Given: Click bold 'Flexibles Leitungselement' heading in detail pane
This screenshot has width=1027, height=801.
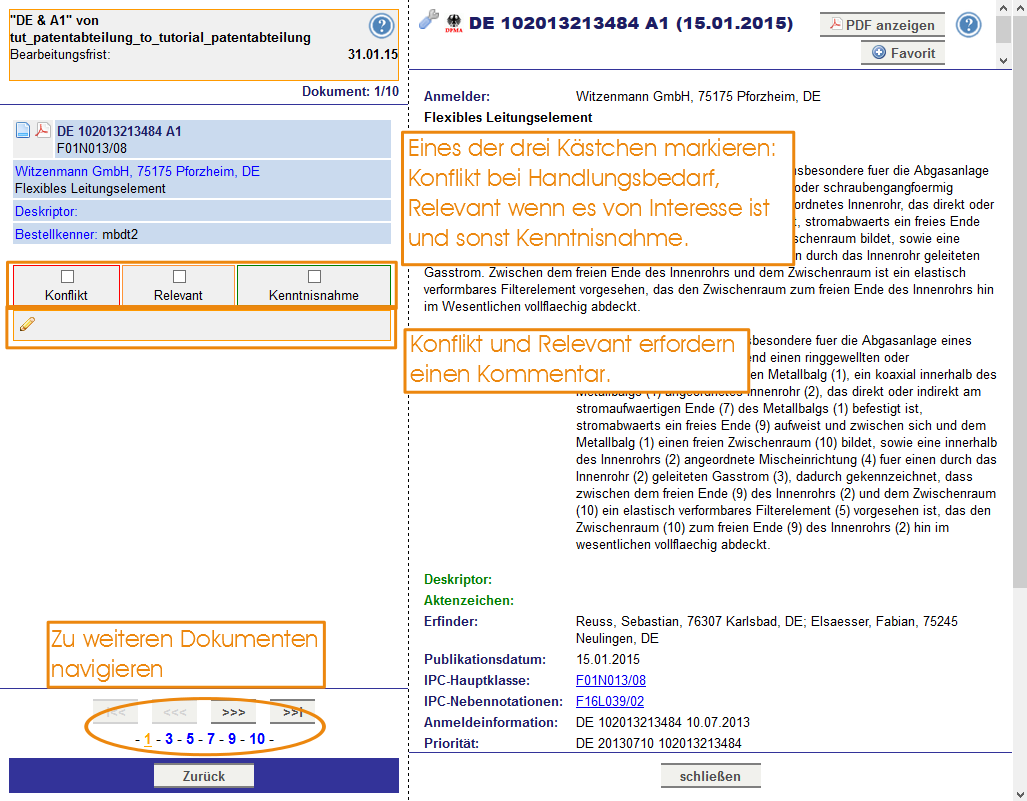Looking at the screenshot, I should pyautogui.click(x=508, y=117).
